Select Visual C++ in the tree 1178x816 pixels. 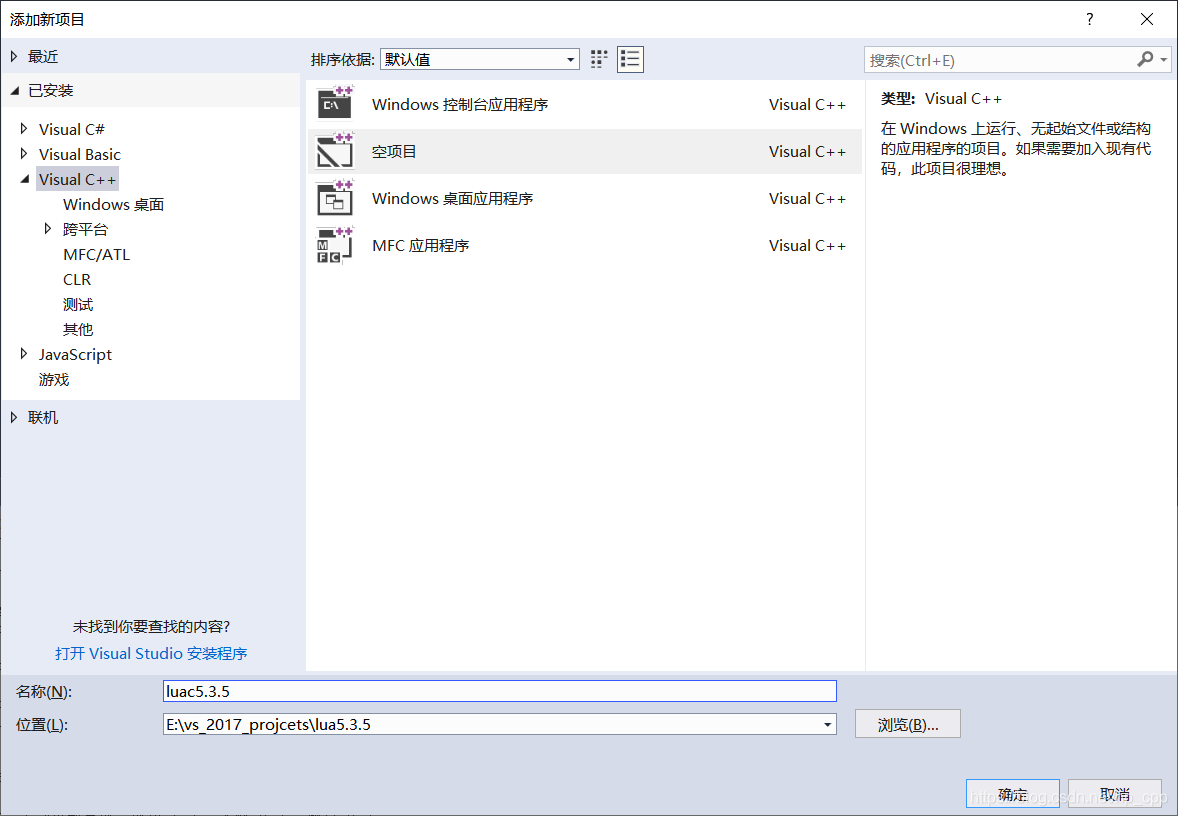tap(77, 180)
